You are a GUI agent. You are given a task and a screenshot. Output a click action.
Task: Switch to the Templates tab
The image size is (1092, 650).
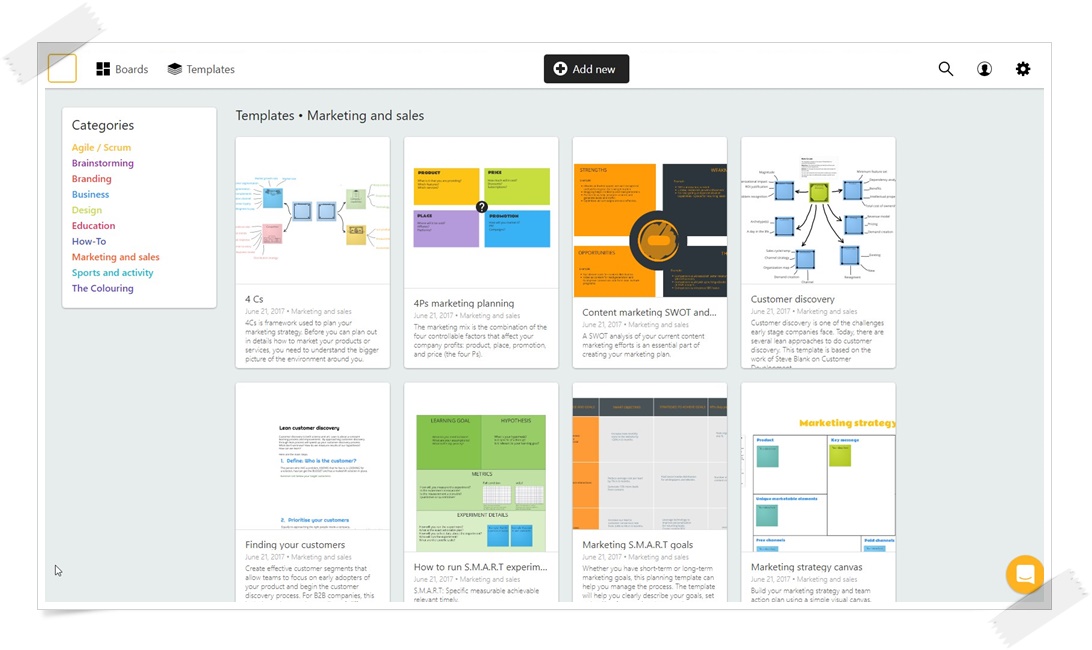pyautogui.click(x=201, y=69)
